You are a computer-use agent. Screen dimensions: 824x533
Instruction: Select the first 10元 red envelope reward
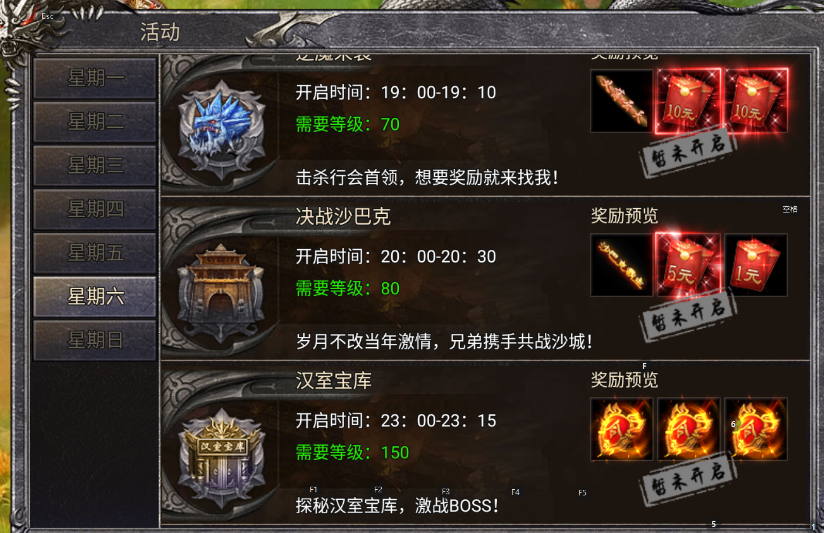(x=688, y=101)
